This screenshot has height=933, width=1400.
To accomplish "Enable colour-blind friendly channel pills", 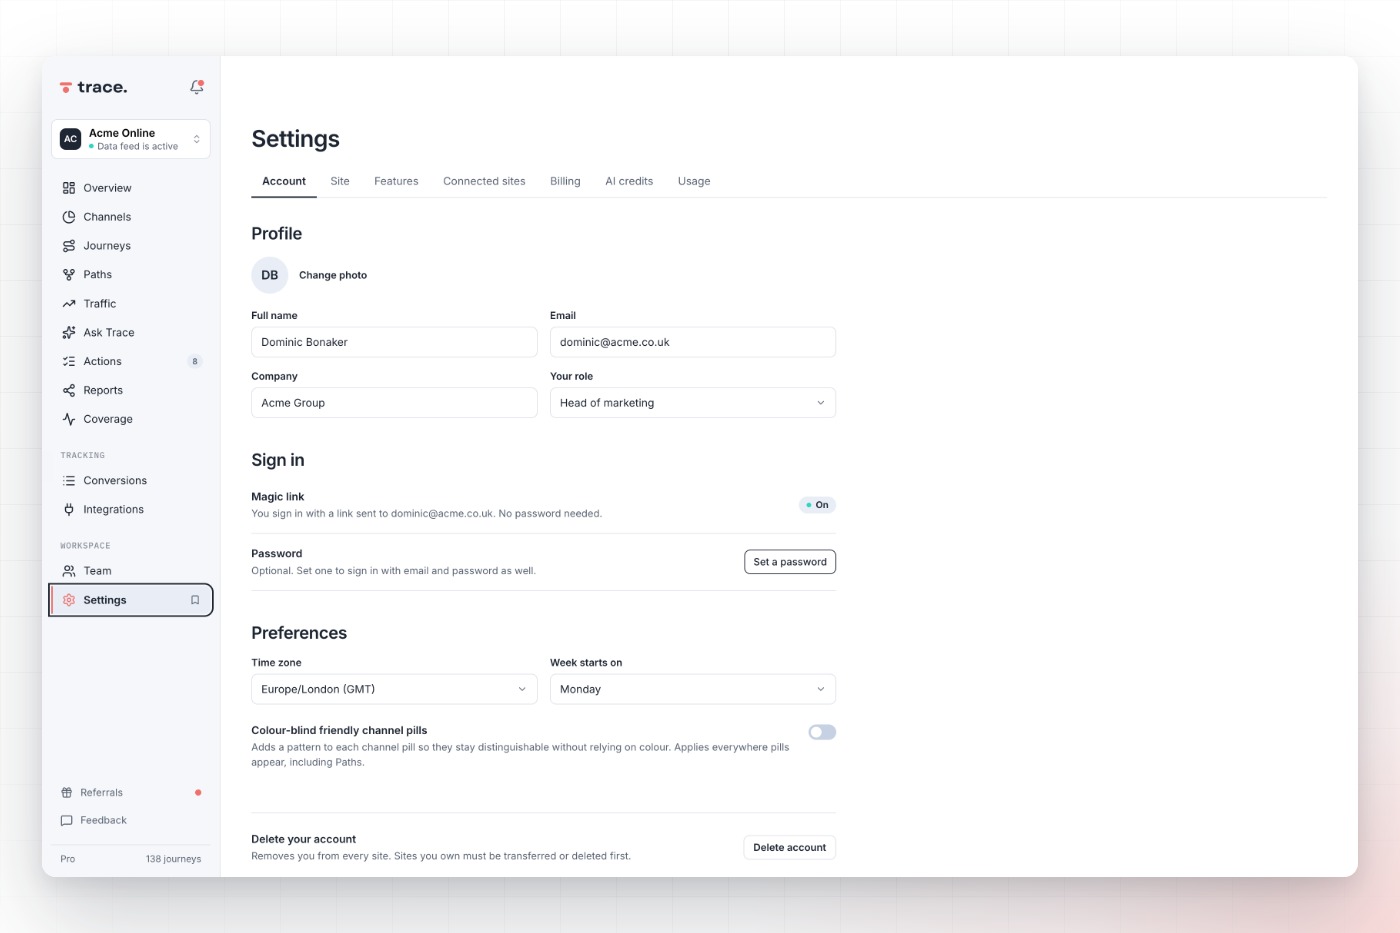I will coord(822,732).
